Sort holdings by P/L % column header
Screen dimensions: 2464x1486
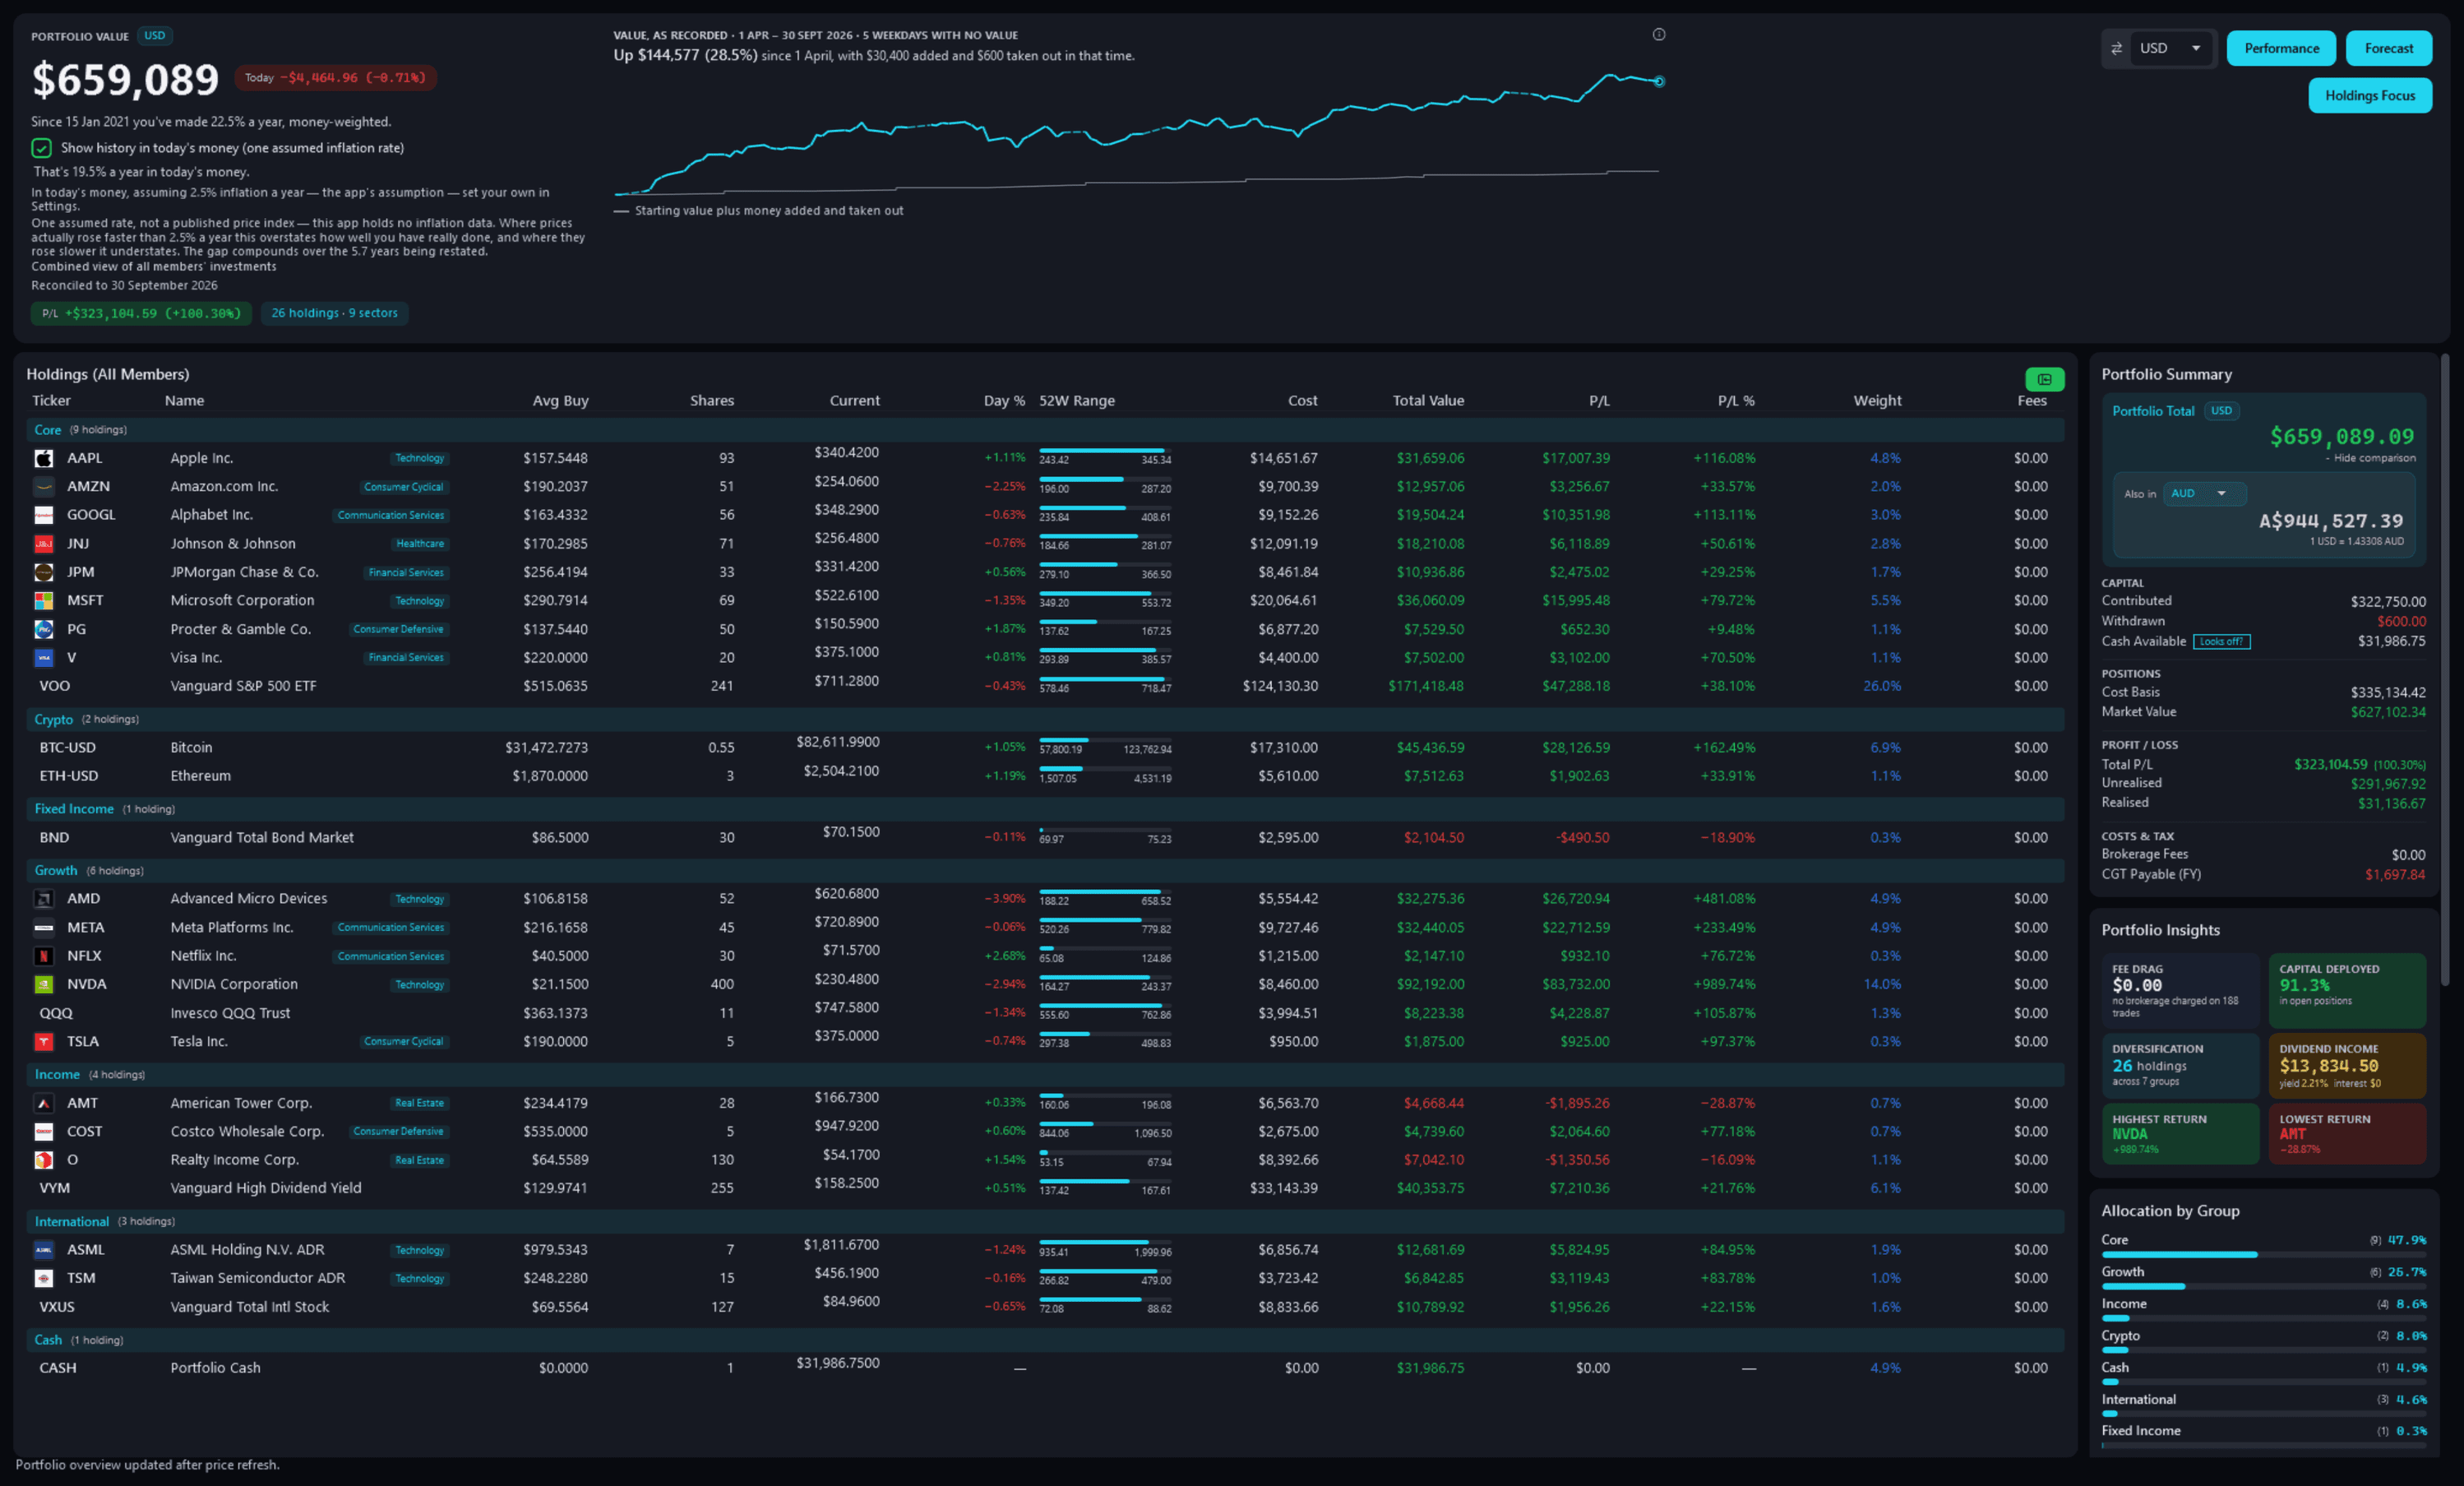[x=1735, y=400]
